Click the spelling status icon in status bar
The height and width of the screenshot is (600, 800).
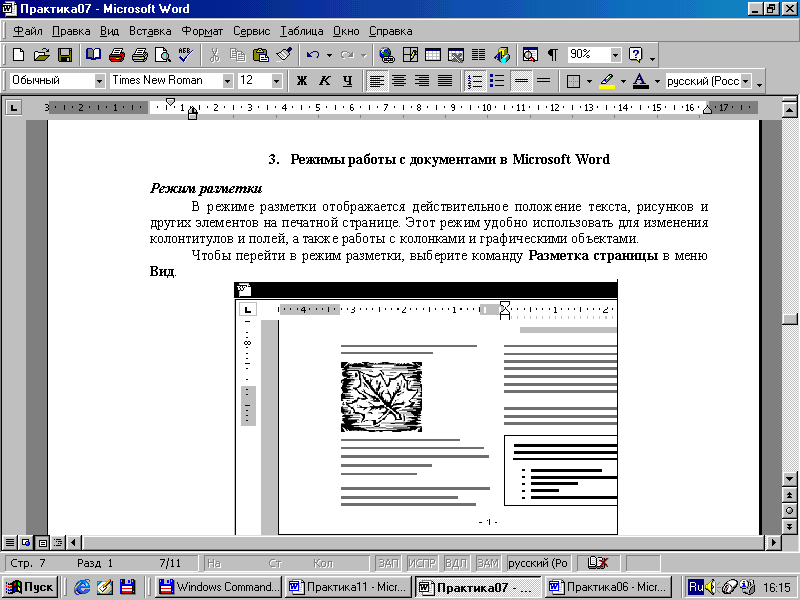(598, 563)
